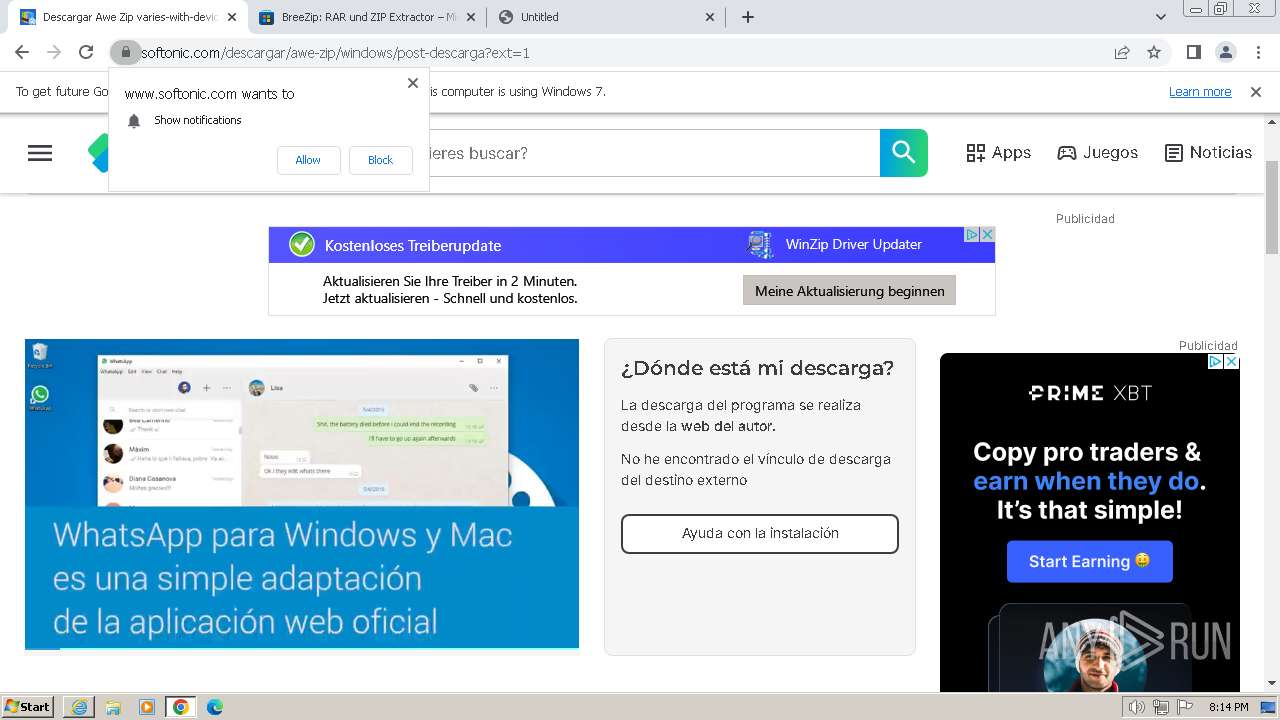Open the Chrome profile avatar menu
Screen dimensions: 1280x720
(x=1225, y=52)
